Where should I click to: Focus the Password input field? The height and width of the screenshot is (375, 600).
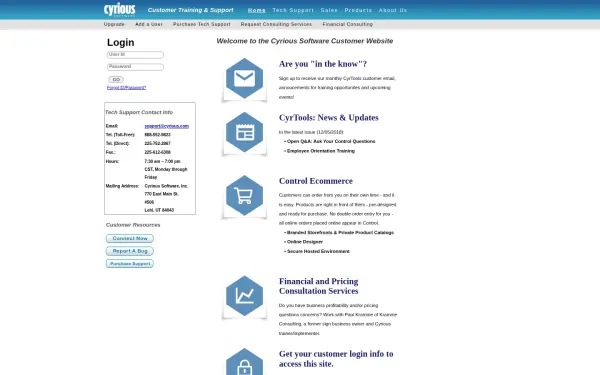click(x=135, y=67)
